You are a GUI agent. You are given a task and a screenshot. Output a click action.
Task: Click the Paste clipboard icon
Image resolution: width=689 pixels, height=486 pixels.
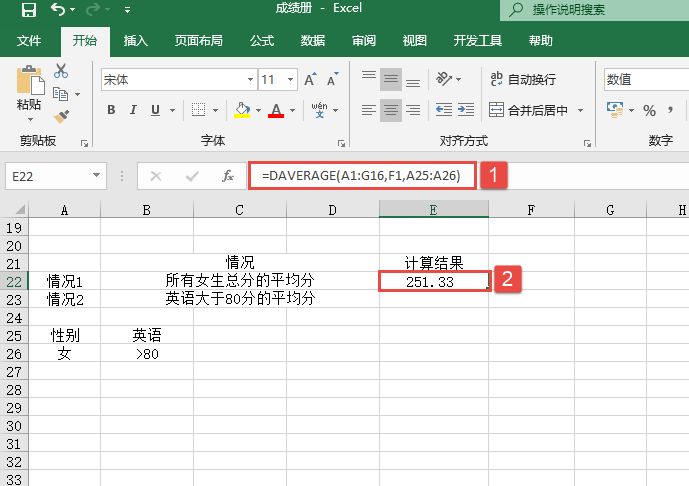click(x=29, y=84)
